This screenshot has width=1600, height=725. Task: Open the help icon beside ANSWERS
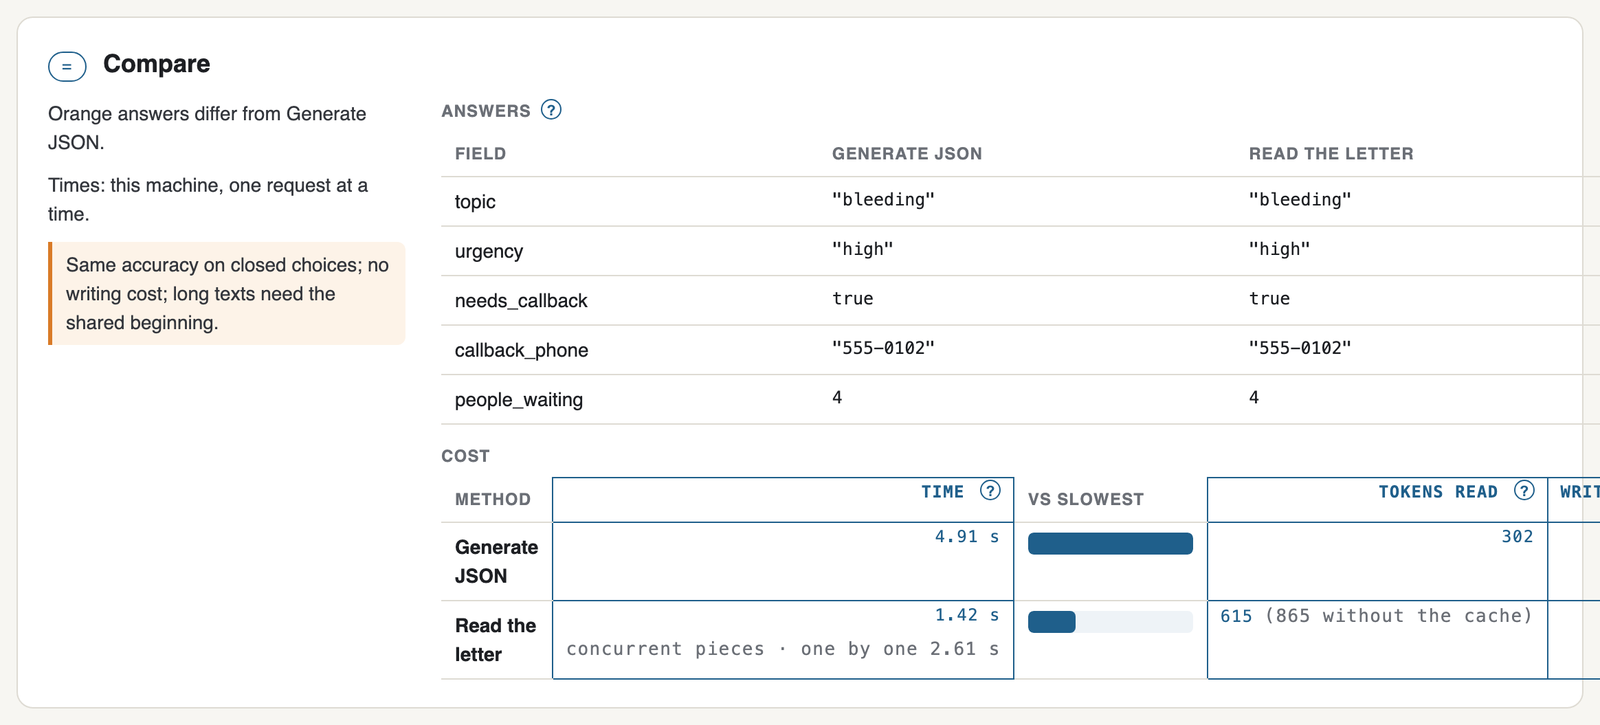pyautogui.click(x=551, y=110)
